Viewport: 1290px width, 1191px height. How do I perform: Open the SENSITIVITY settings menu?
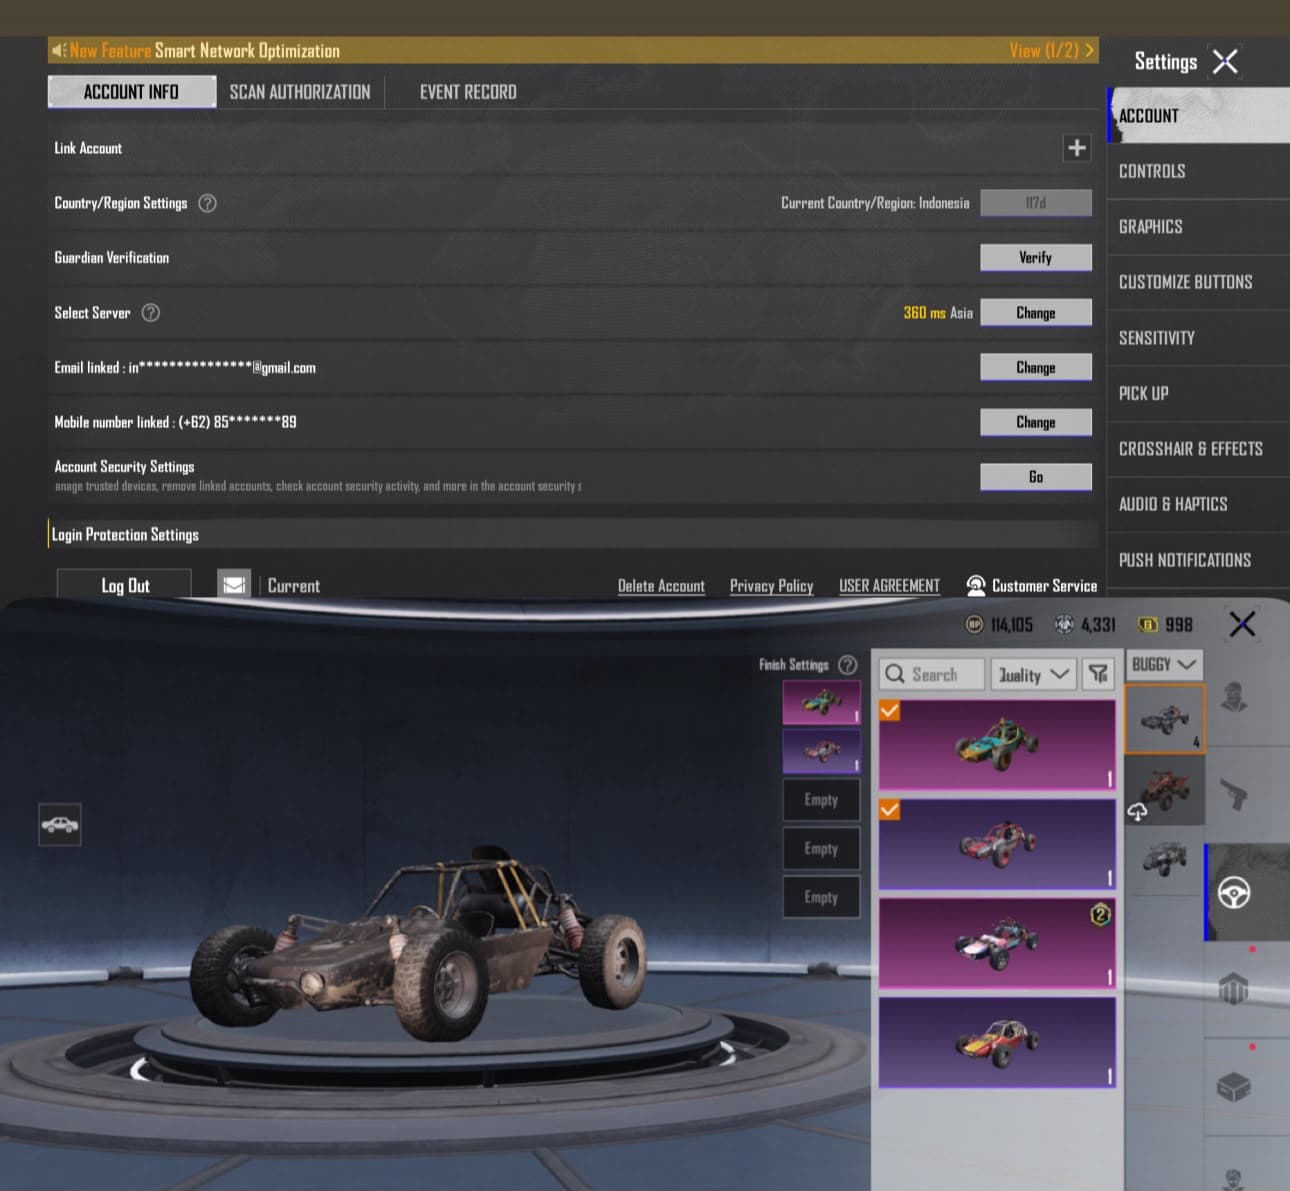[1198, 338]
